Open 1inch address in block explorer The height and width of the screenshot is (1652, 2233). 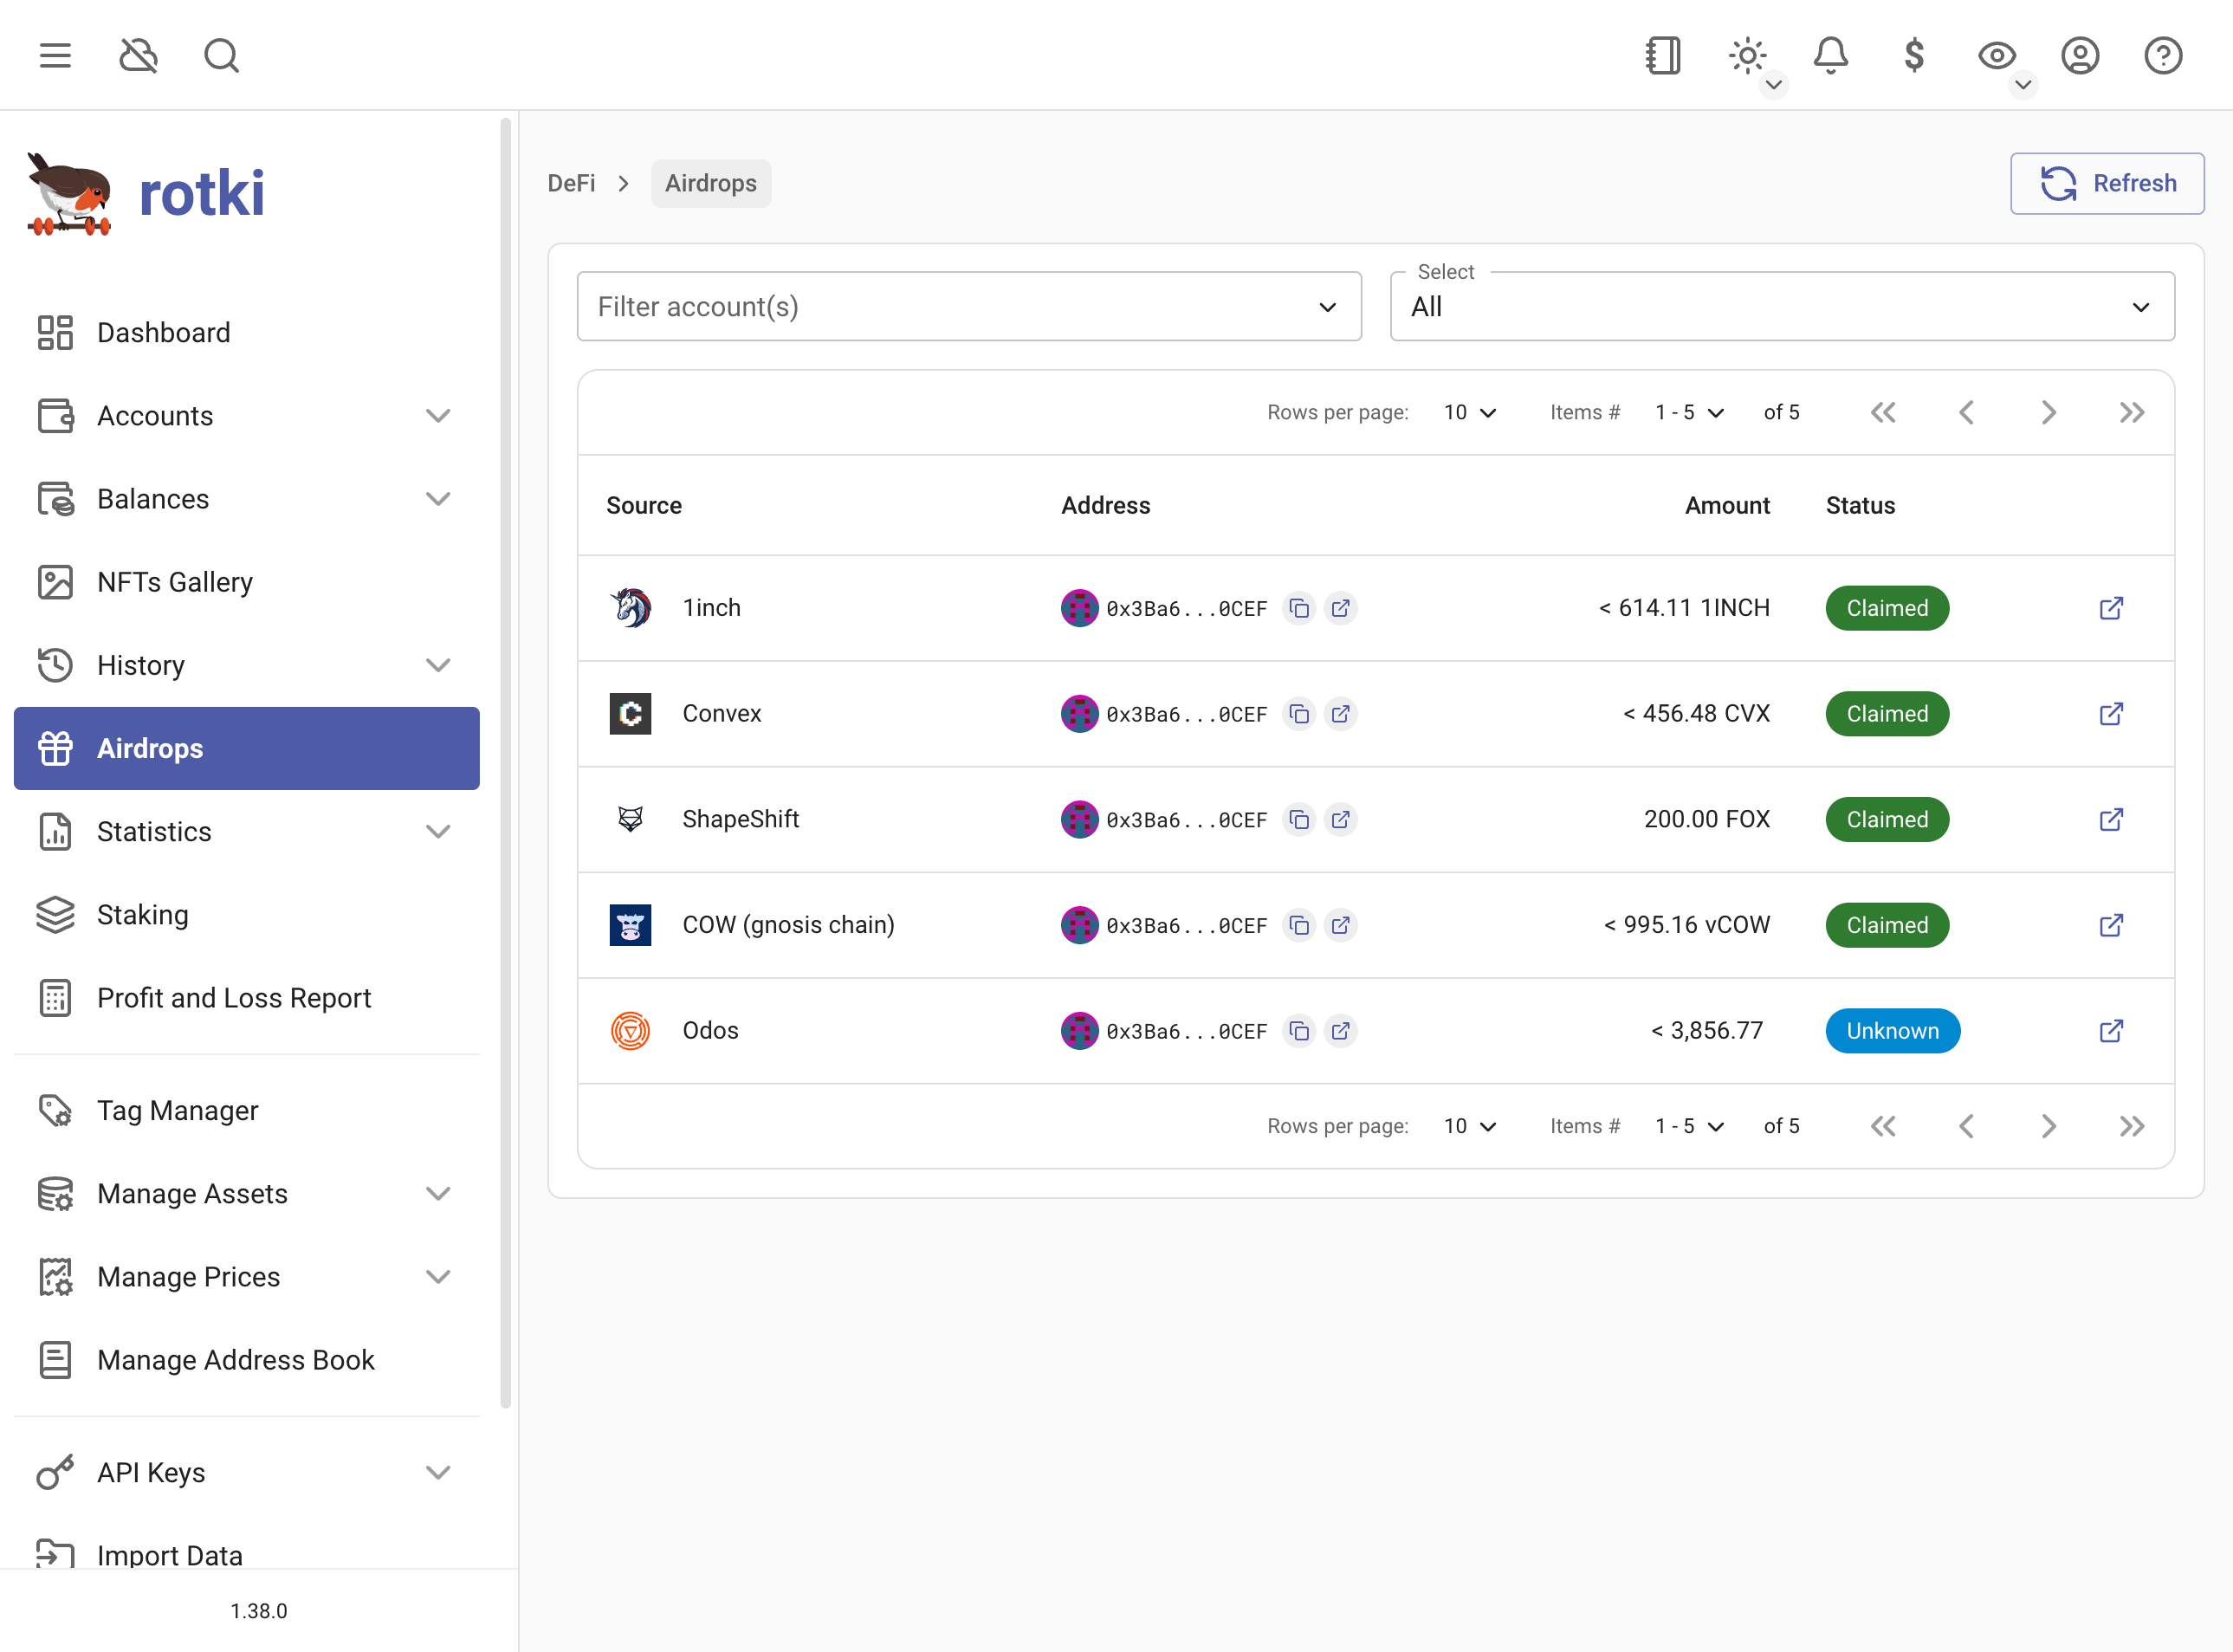pos(1340,608)
